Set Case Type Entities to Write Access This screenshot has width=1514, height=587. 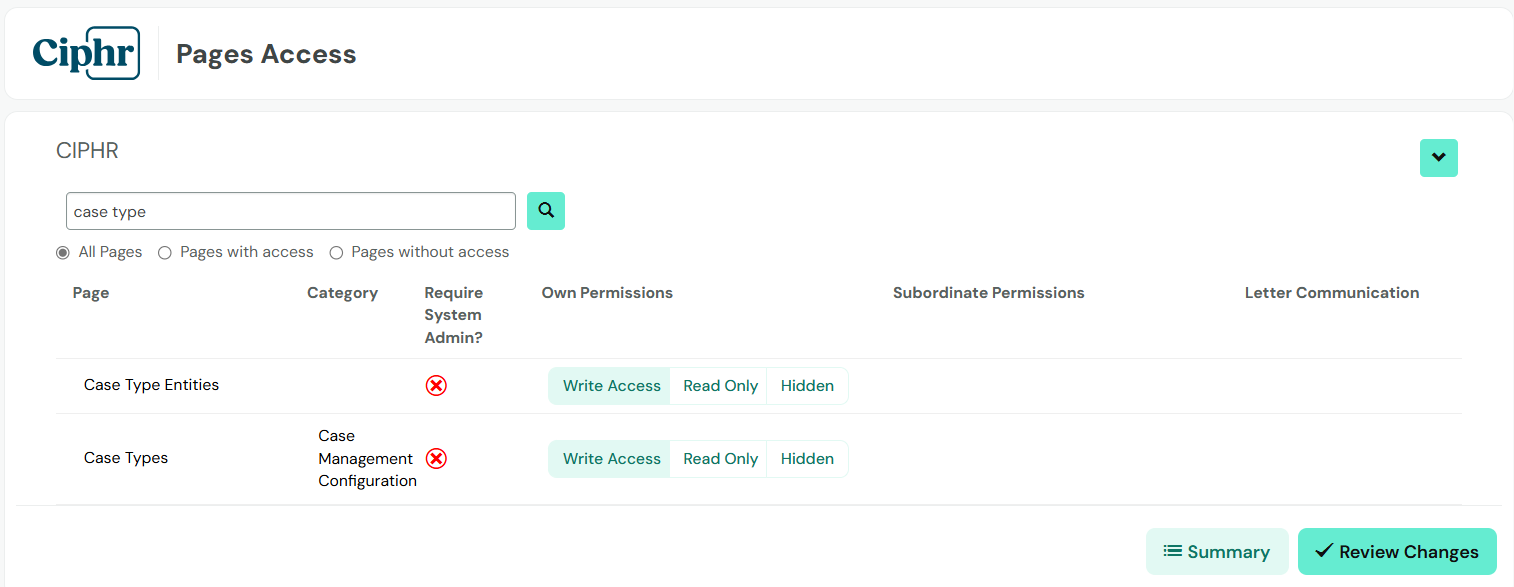[611, 386]
